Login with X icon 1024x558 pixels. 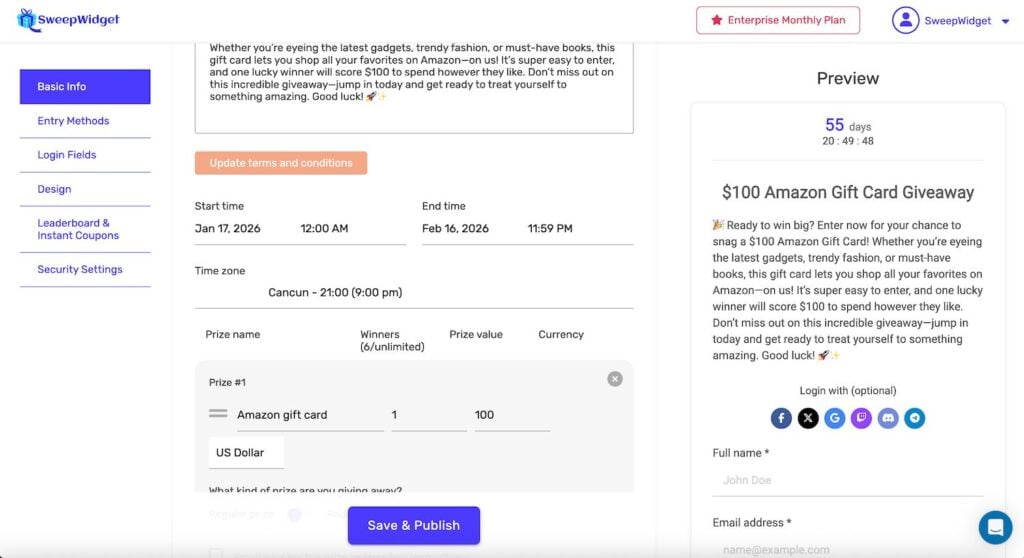coord(808,418)
